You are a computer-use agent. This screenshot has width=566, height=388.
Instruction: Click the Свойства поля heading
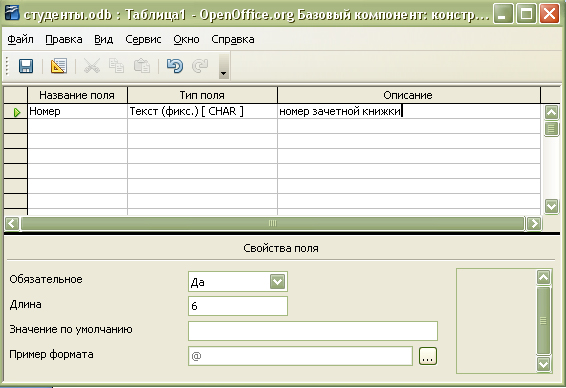coord(281,248)
